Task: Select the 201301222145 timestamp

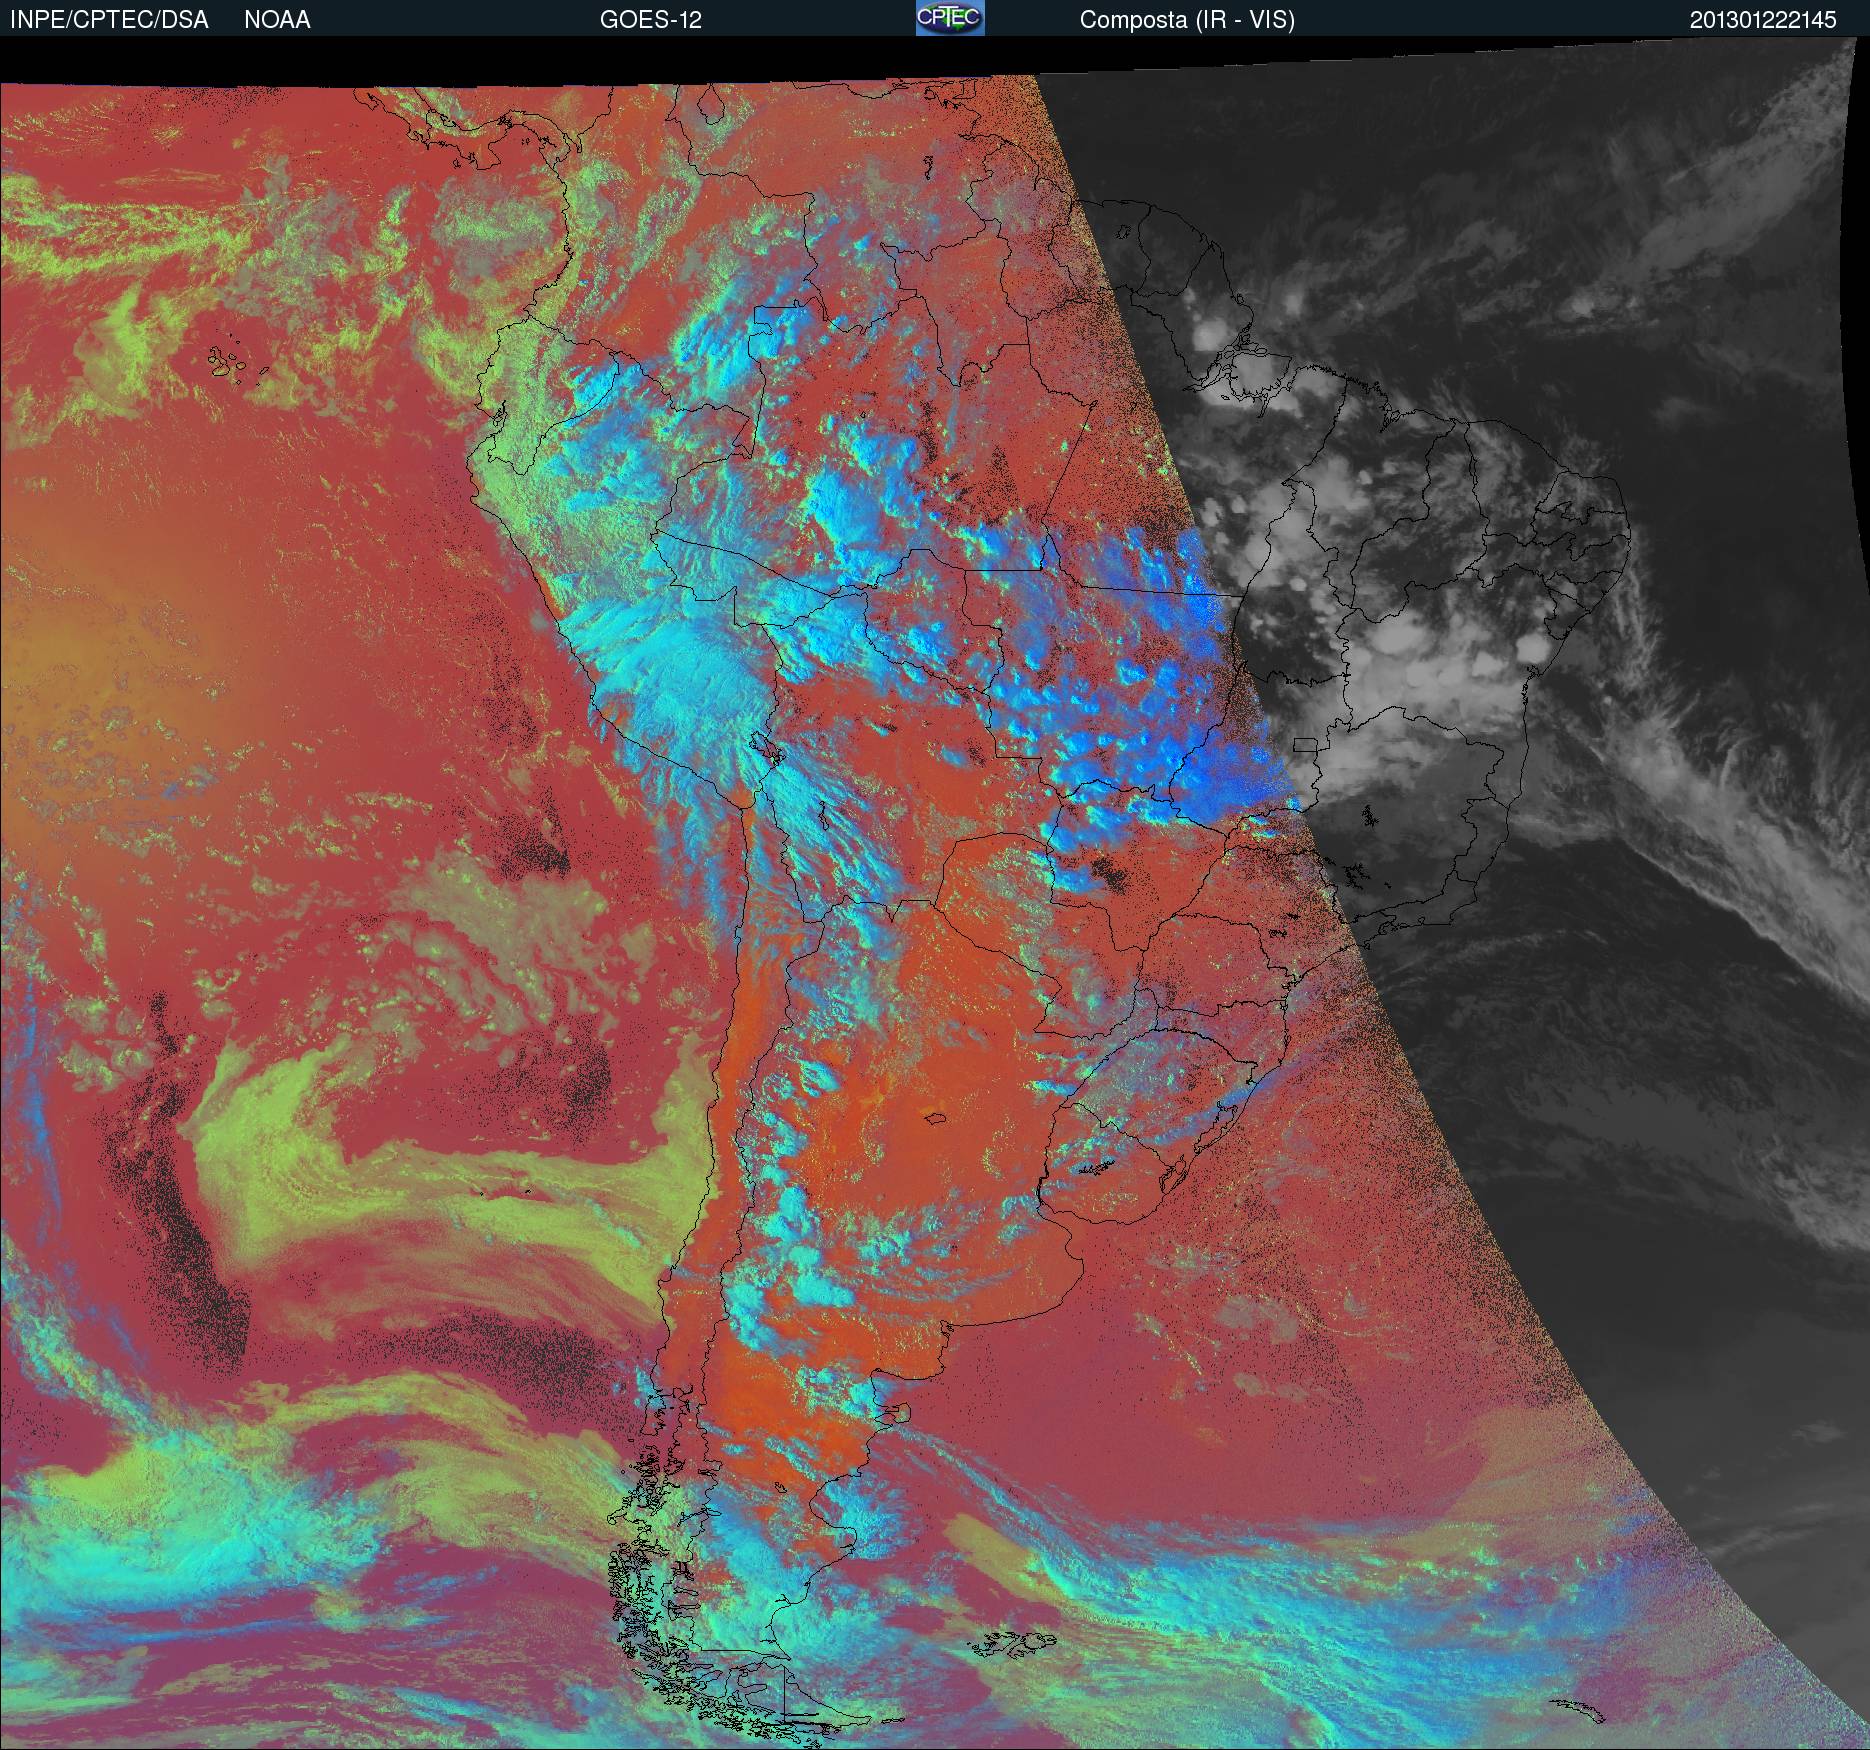Action: (x=1763, y=20)
